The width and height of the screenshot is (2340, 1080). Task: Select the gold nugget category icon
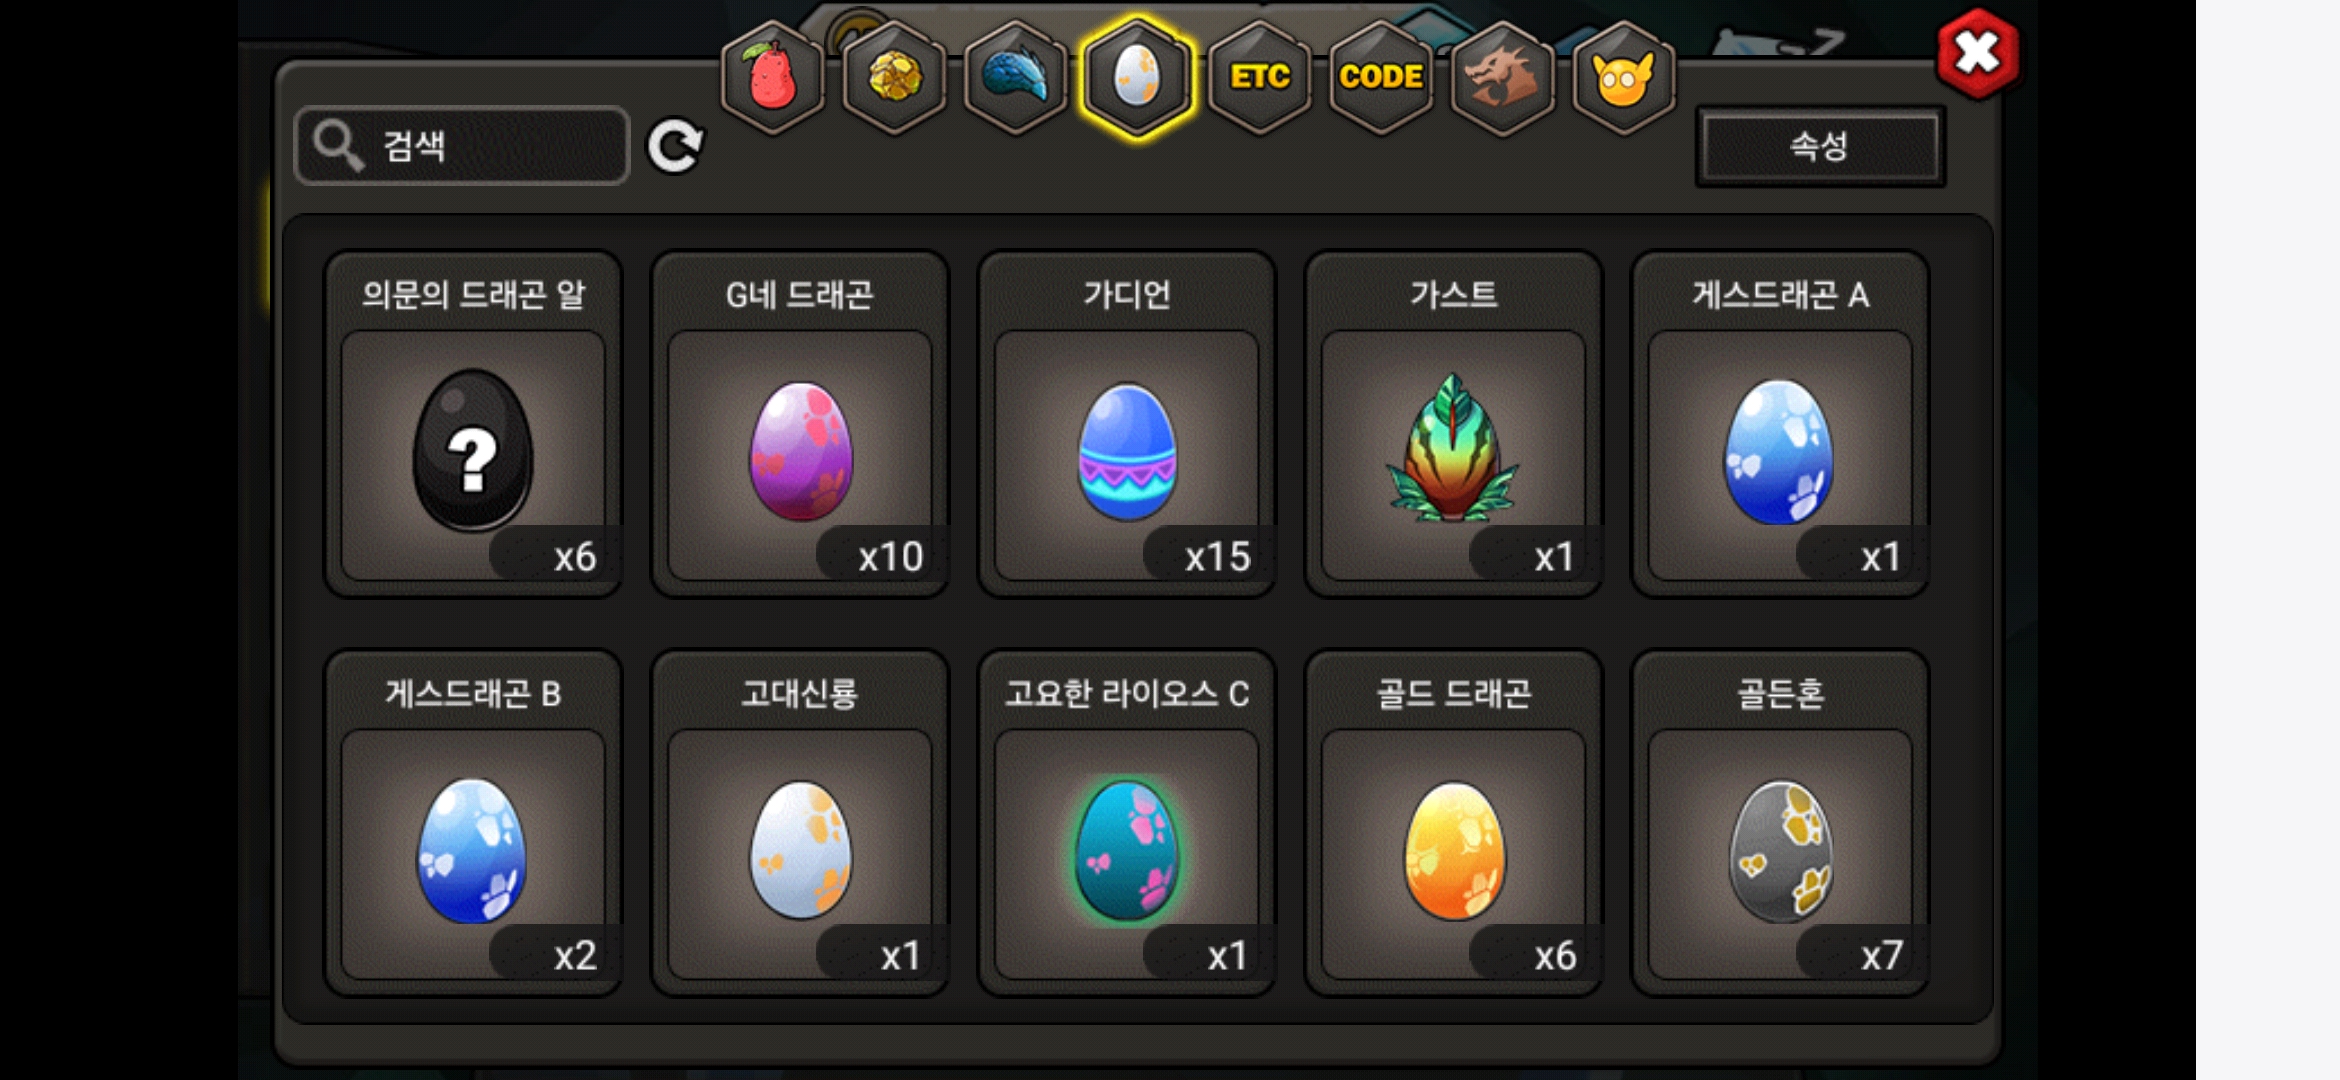tap(894, 77)
